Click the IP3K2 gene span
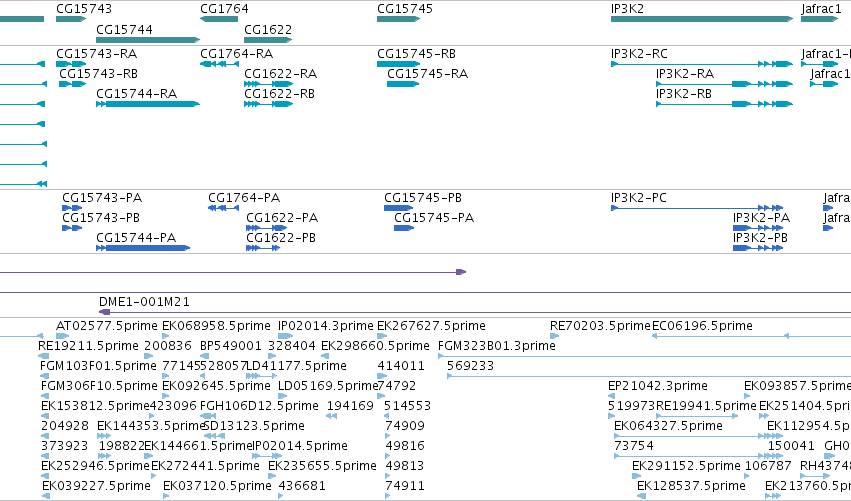Viewport: 851px width, 501px height. point(702,19)
